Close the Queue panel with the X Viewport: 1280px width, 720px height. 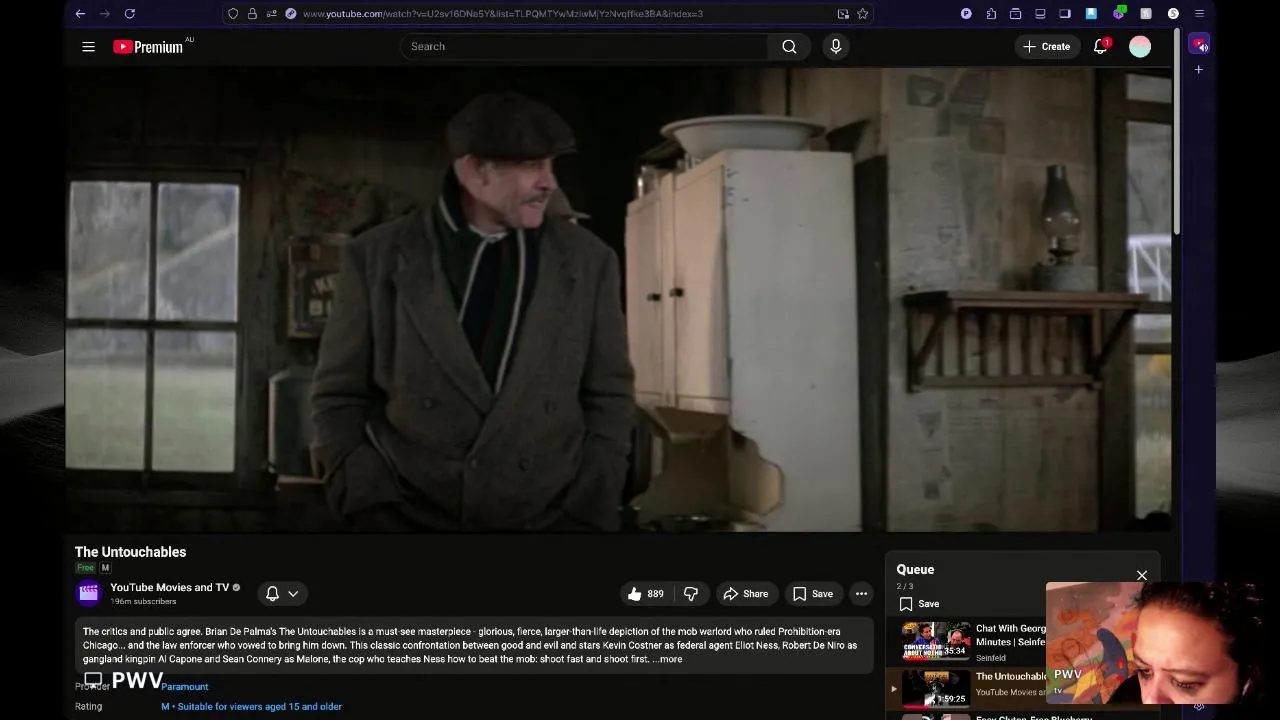click(1142, 575)
